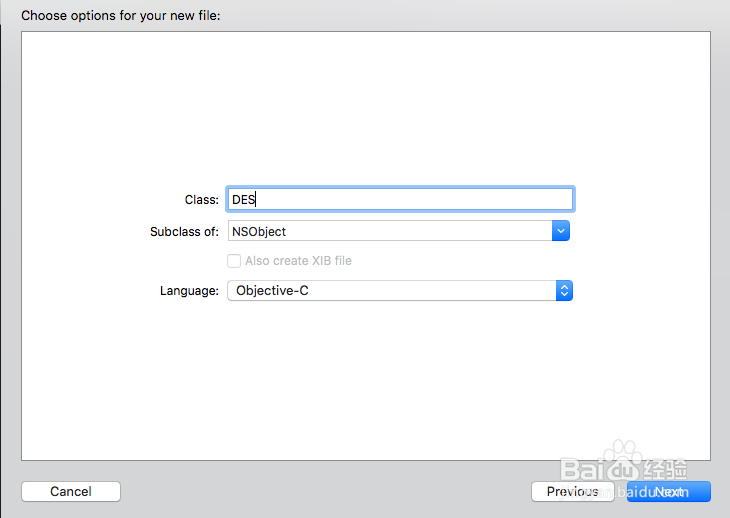Enable the Also create XIB file checkbox
This screenshot has width=730, height=518.
pos(234,261)
